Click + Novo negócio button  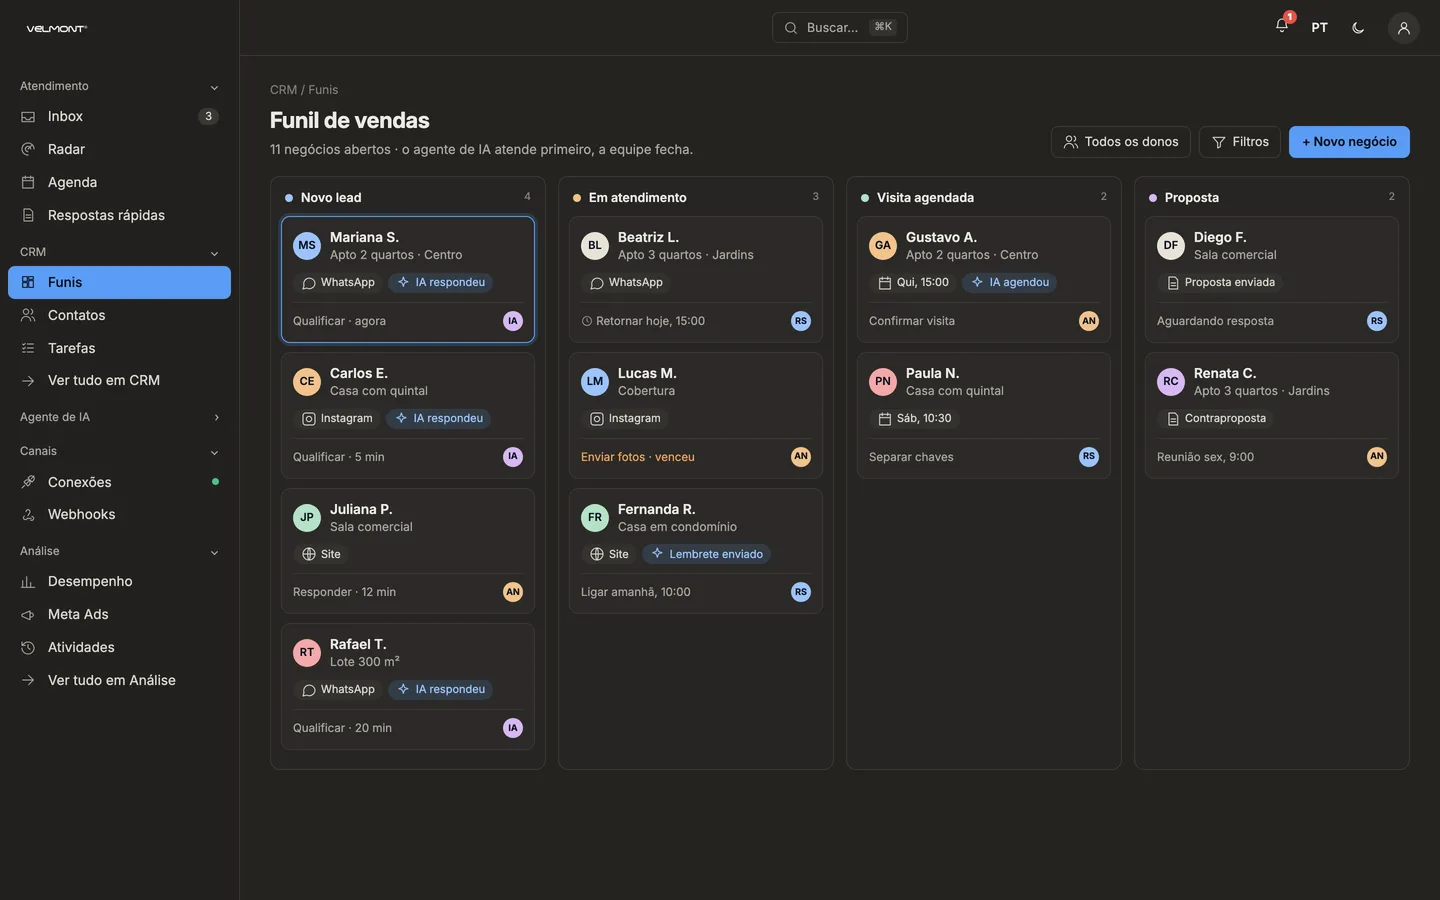[x=1349, y=142]
